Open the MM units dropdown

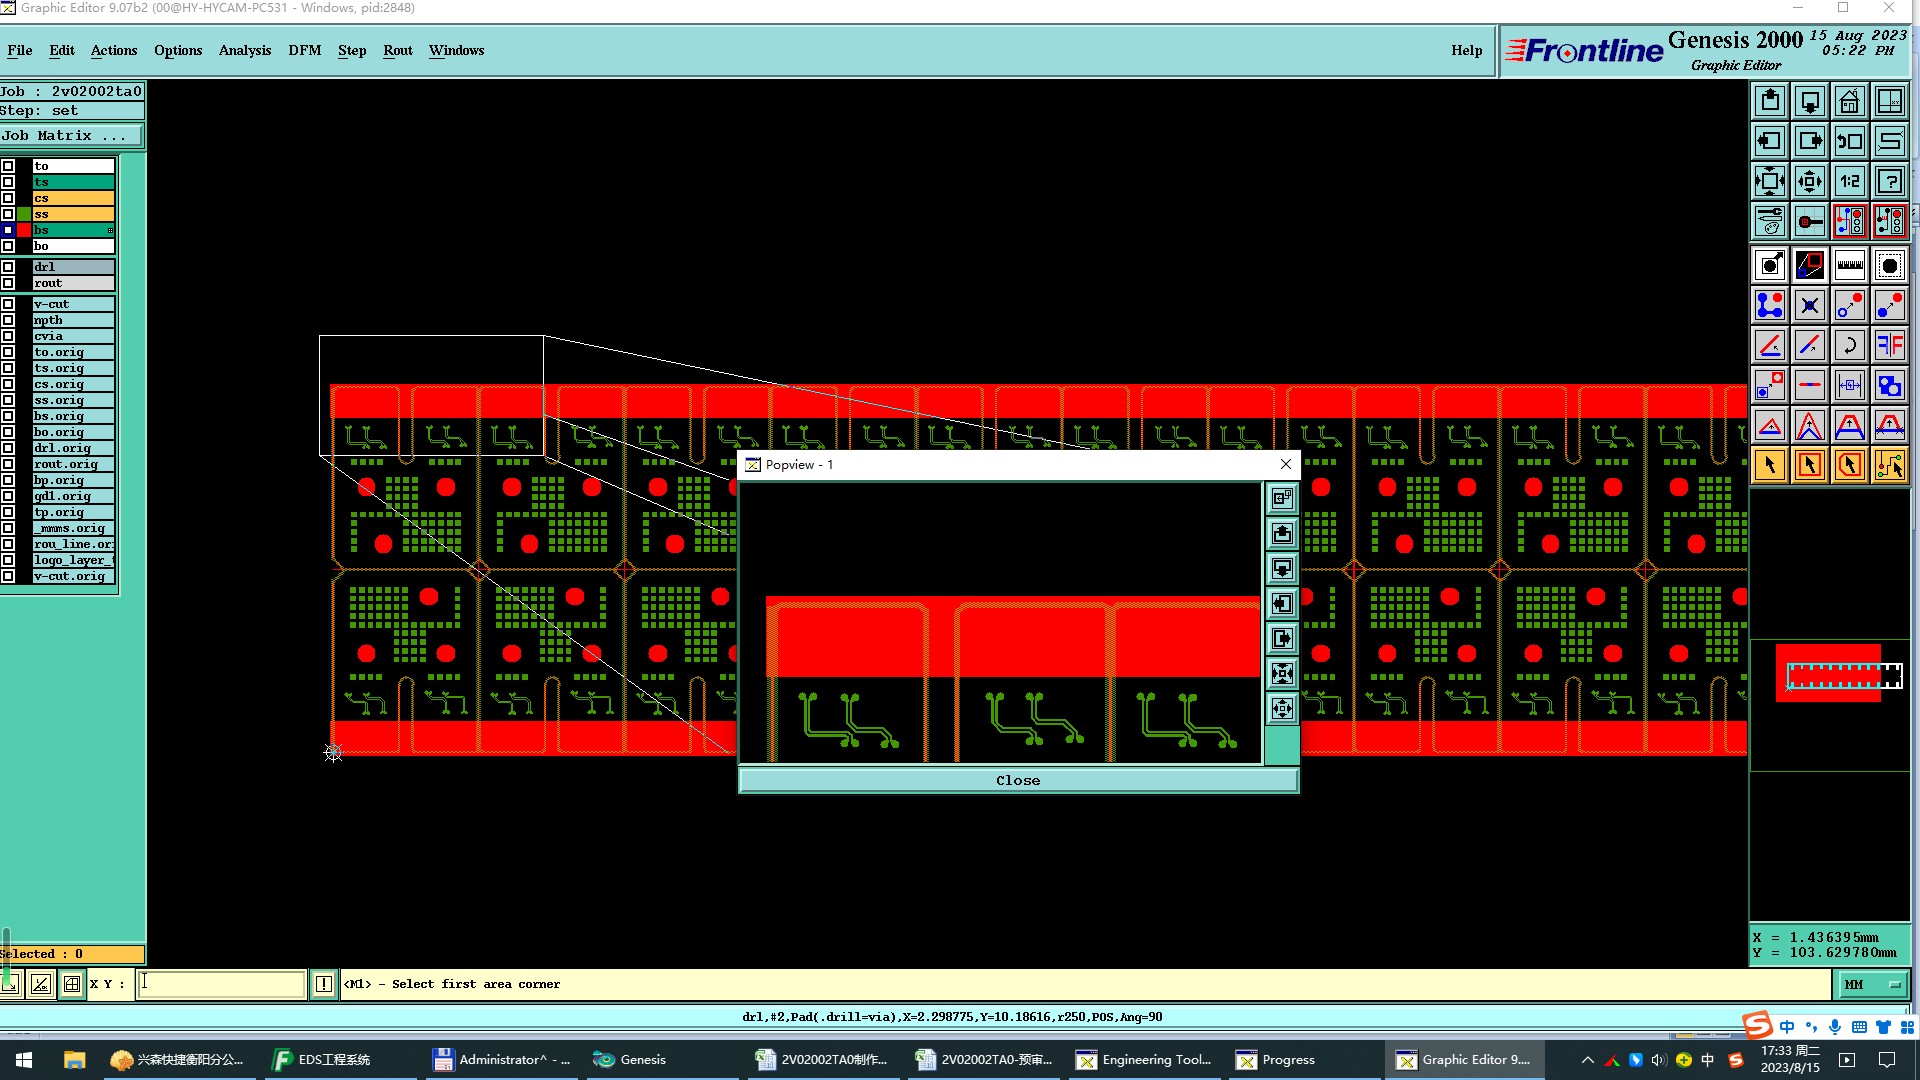coord(1873,984)
